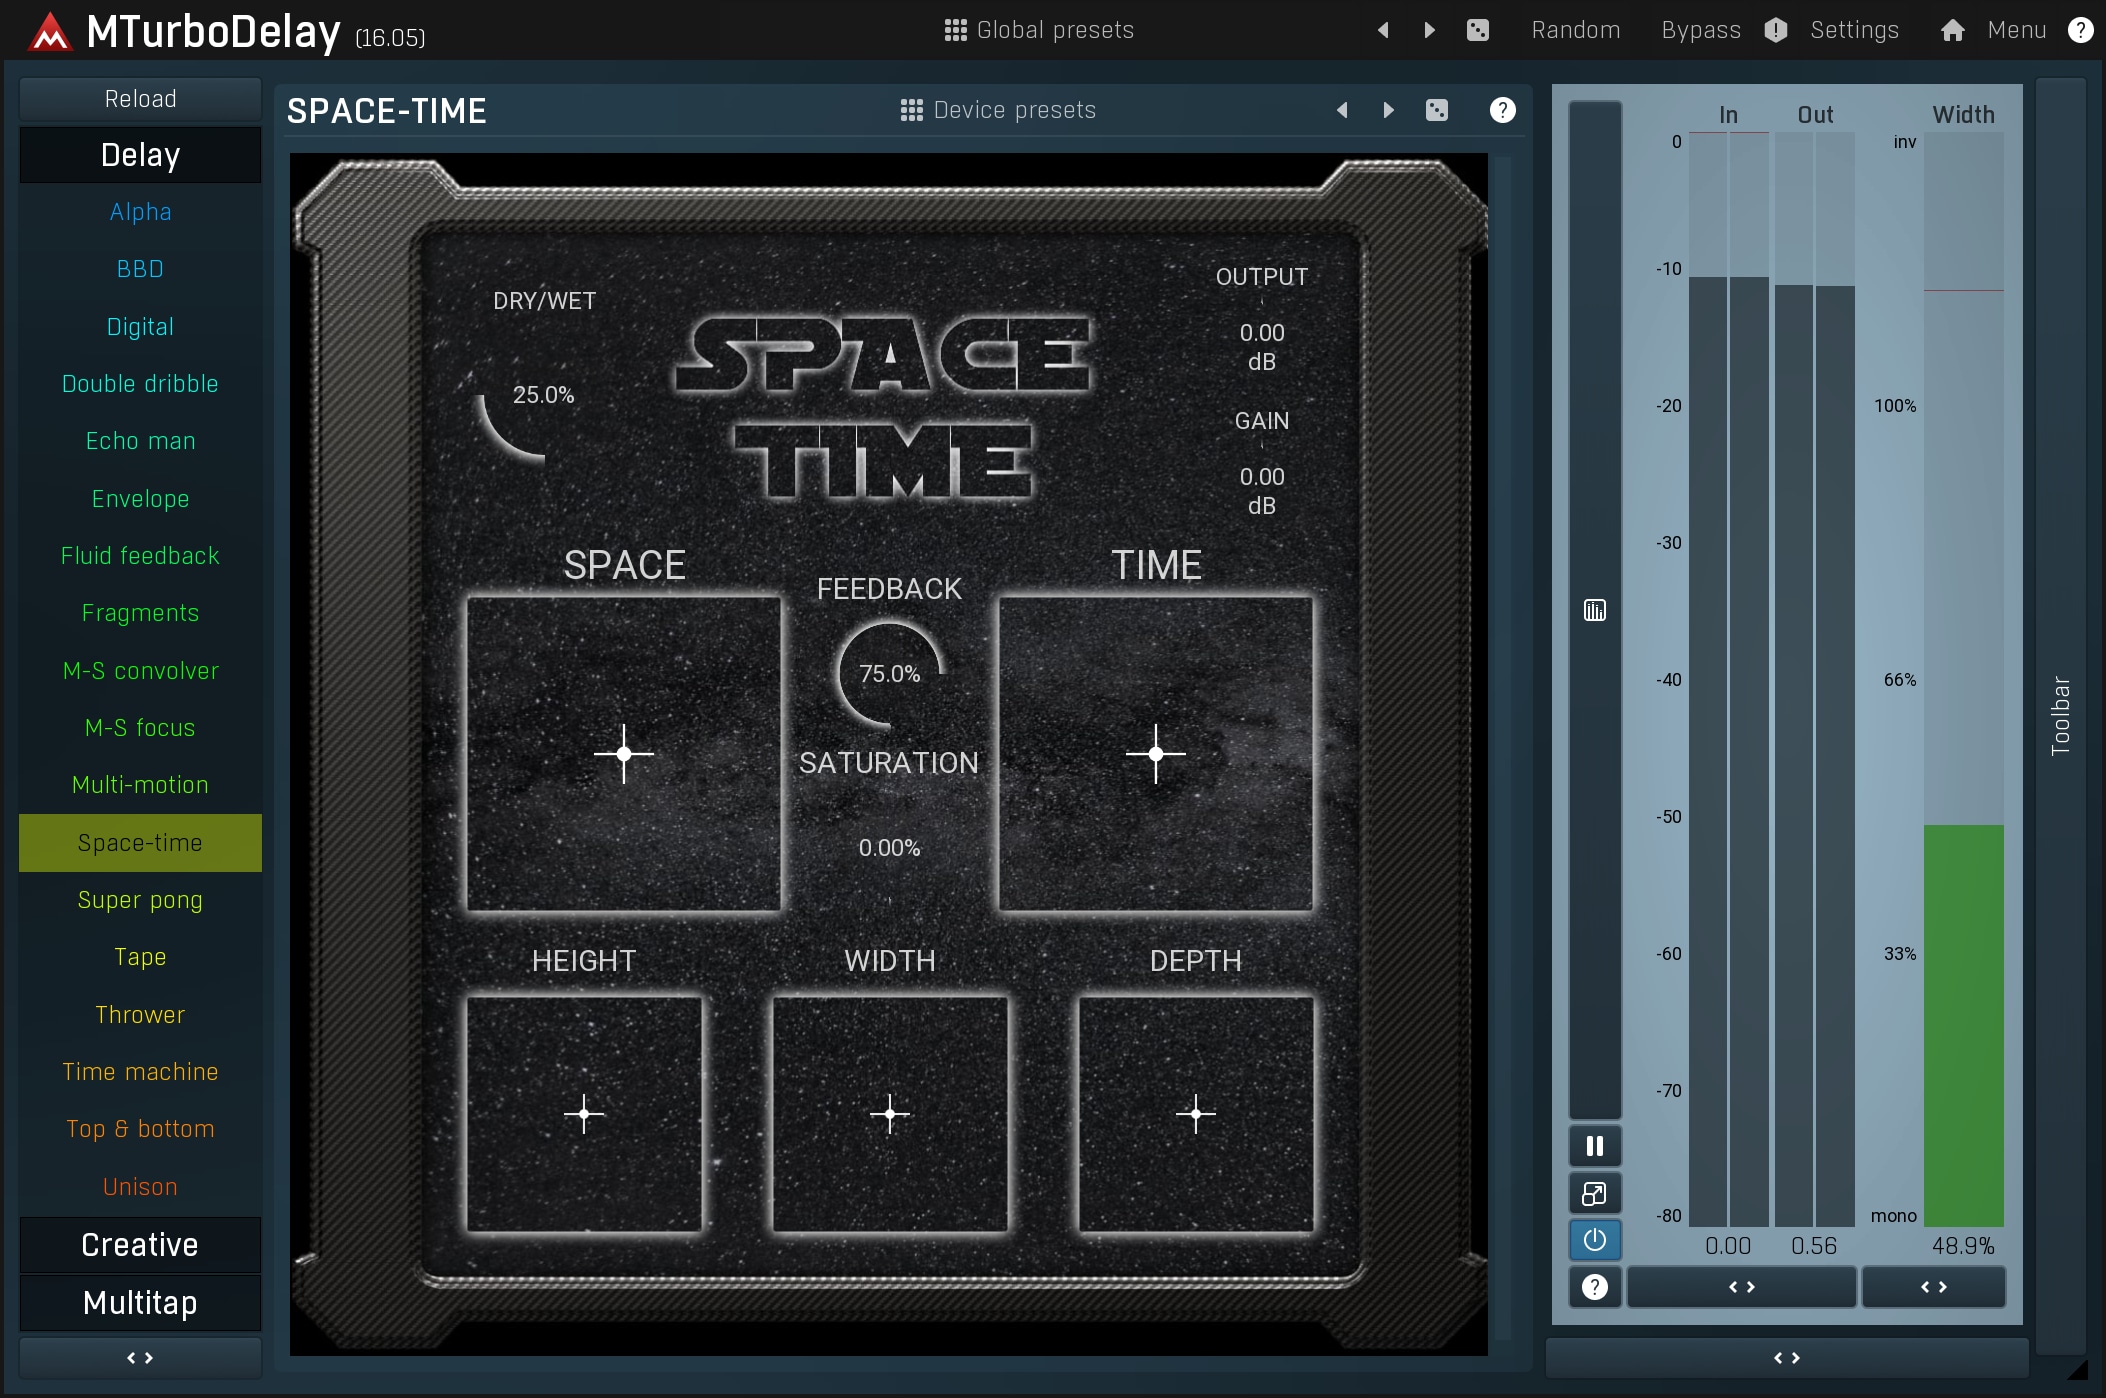Open the top-right help question mark
The image size is (2106, 1398).
tap(2080, 30)
